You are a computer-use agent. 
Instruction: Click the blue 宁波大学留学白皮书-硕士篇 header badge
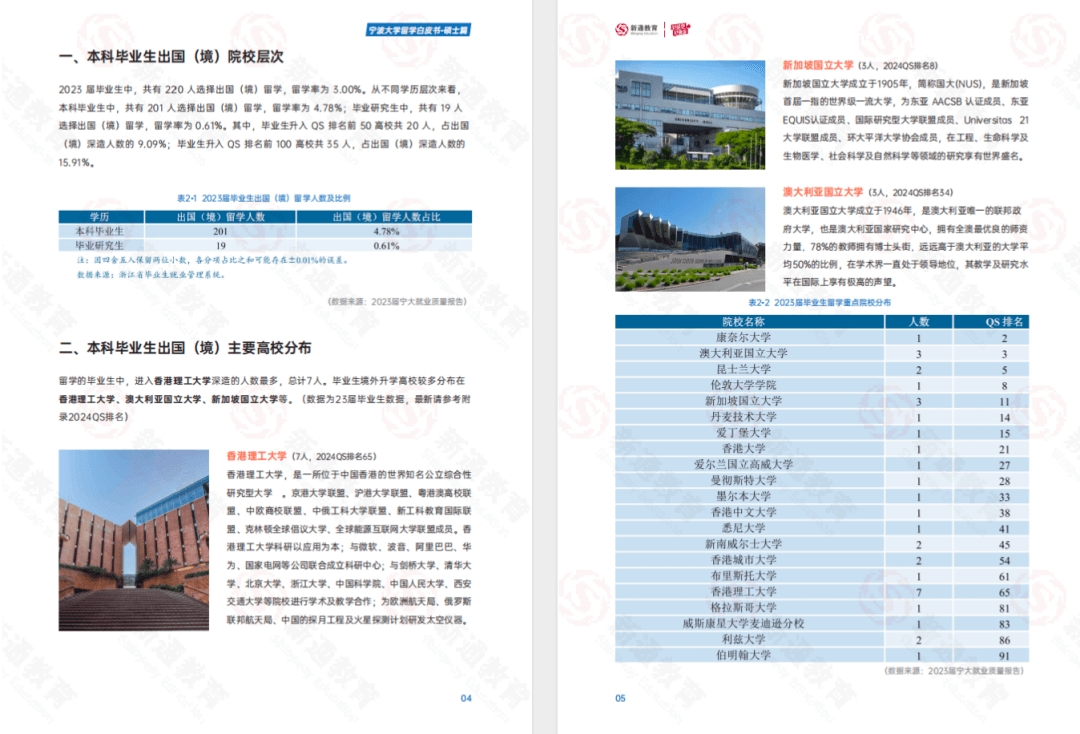(418, 30)
